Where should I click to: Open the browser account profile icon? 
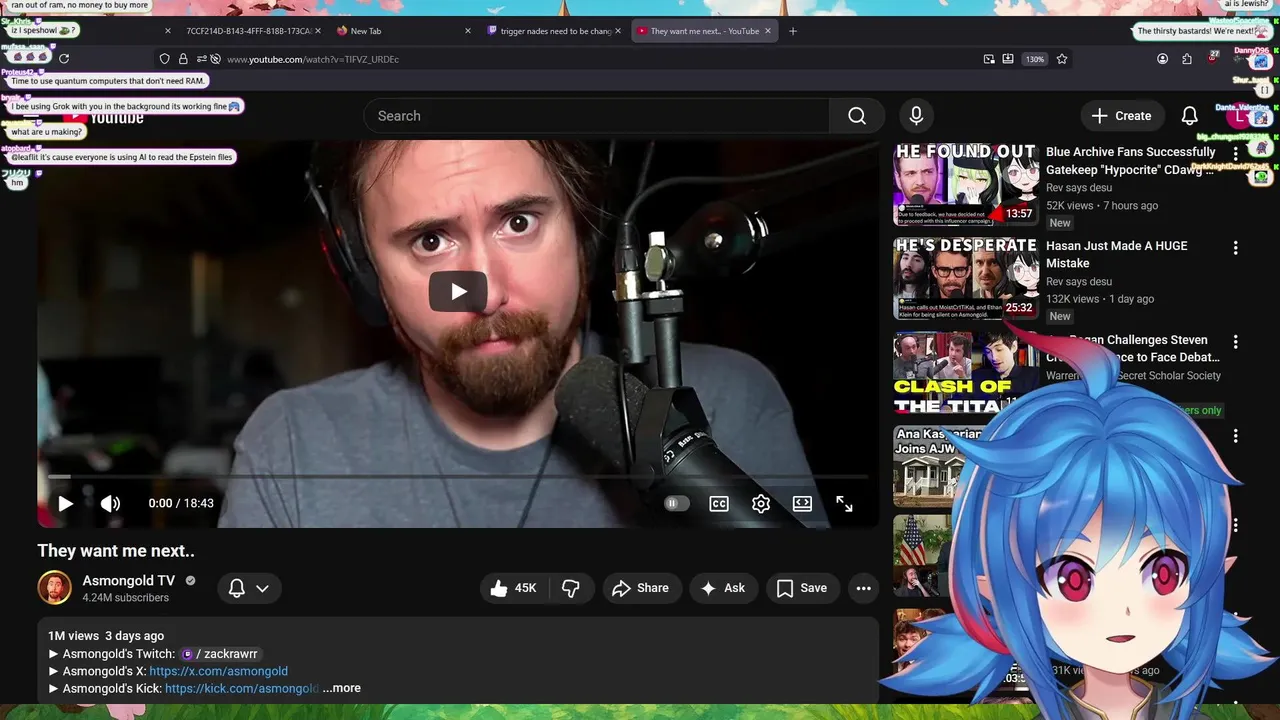tap(1162, 59)
